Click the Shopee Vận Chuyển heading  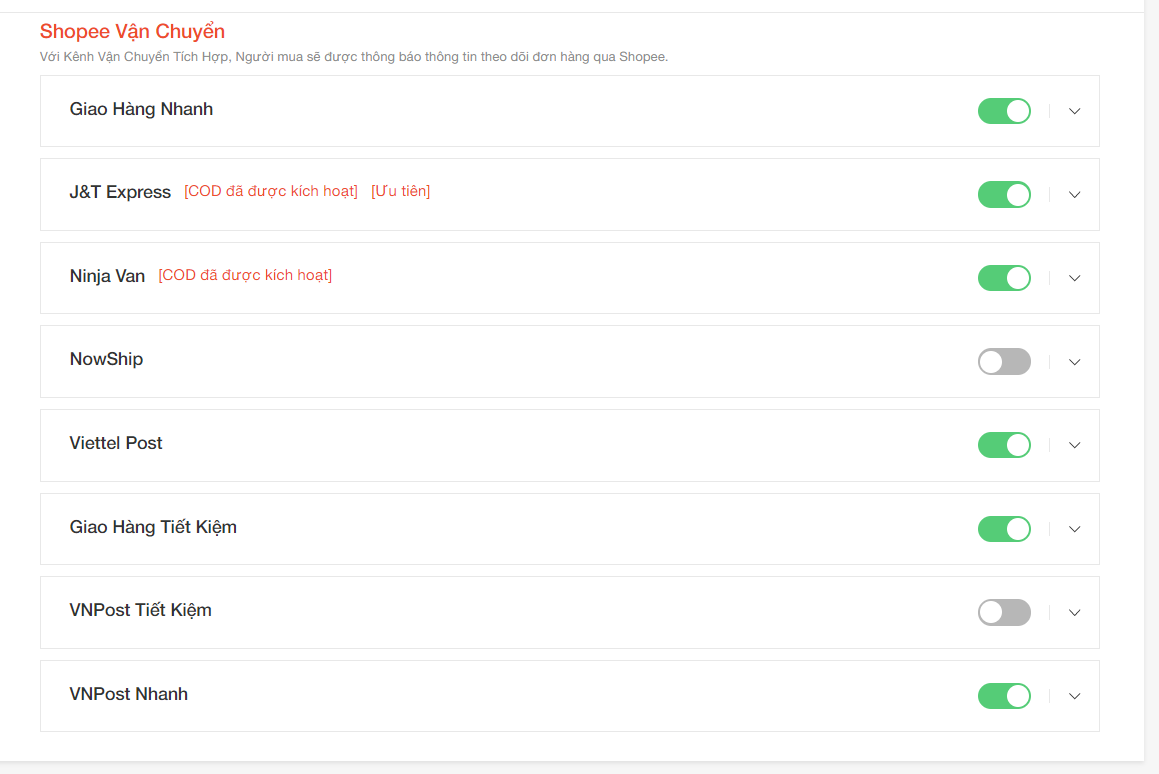point(132,32)
